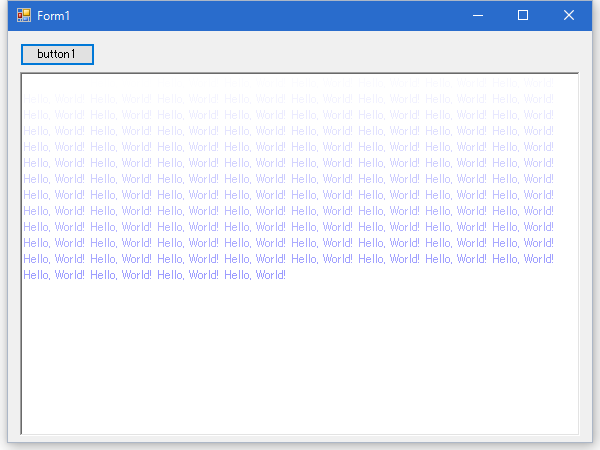
Task: Click first "Hello, World!" on the last line
Action: pyautogui.click(x=54, y=275)
